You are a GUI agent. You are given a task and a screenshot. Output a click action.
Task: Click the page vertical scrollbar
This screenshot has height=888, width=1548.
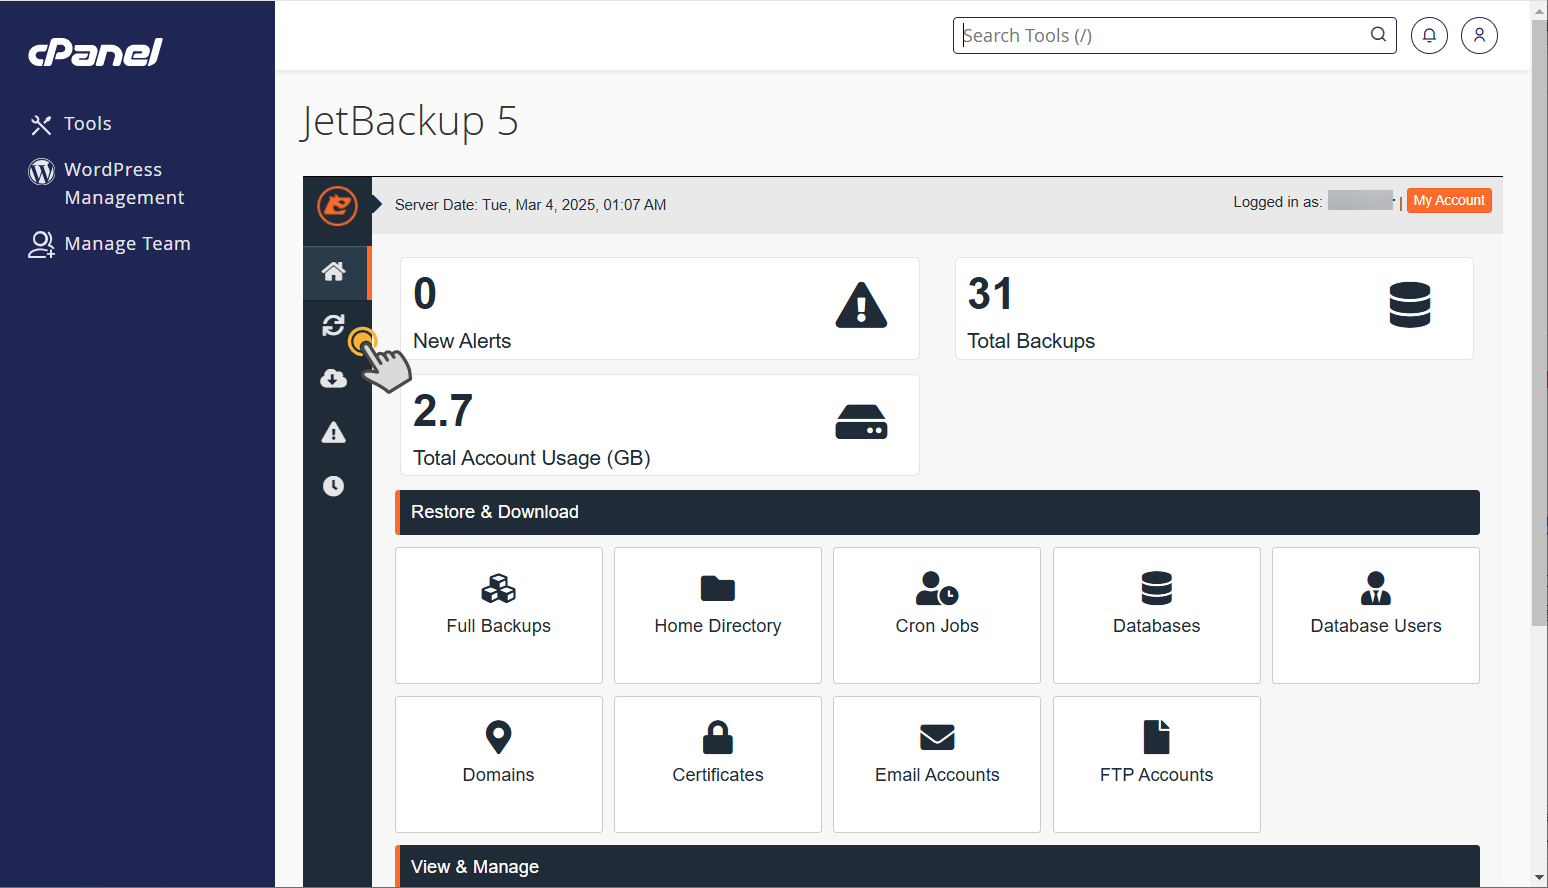(1539, 325)
